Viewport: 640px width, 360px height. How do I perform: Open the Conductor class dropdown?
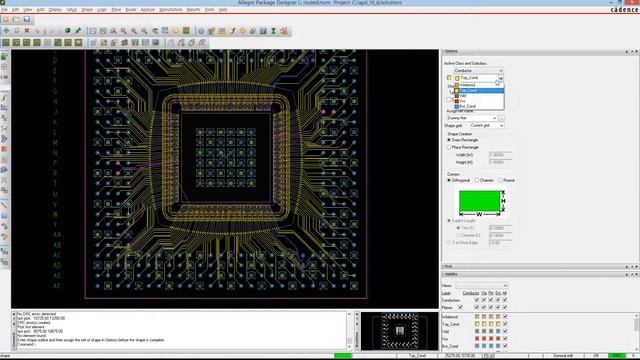(x=478, y=71)
